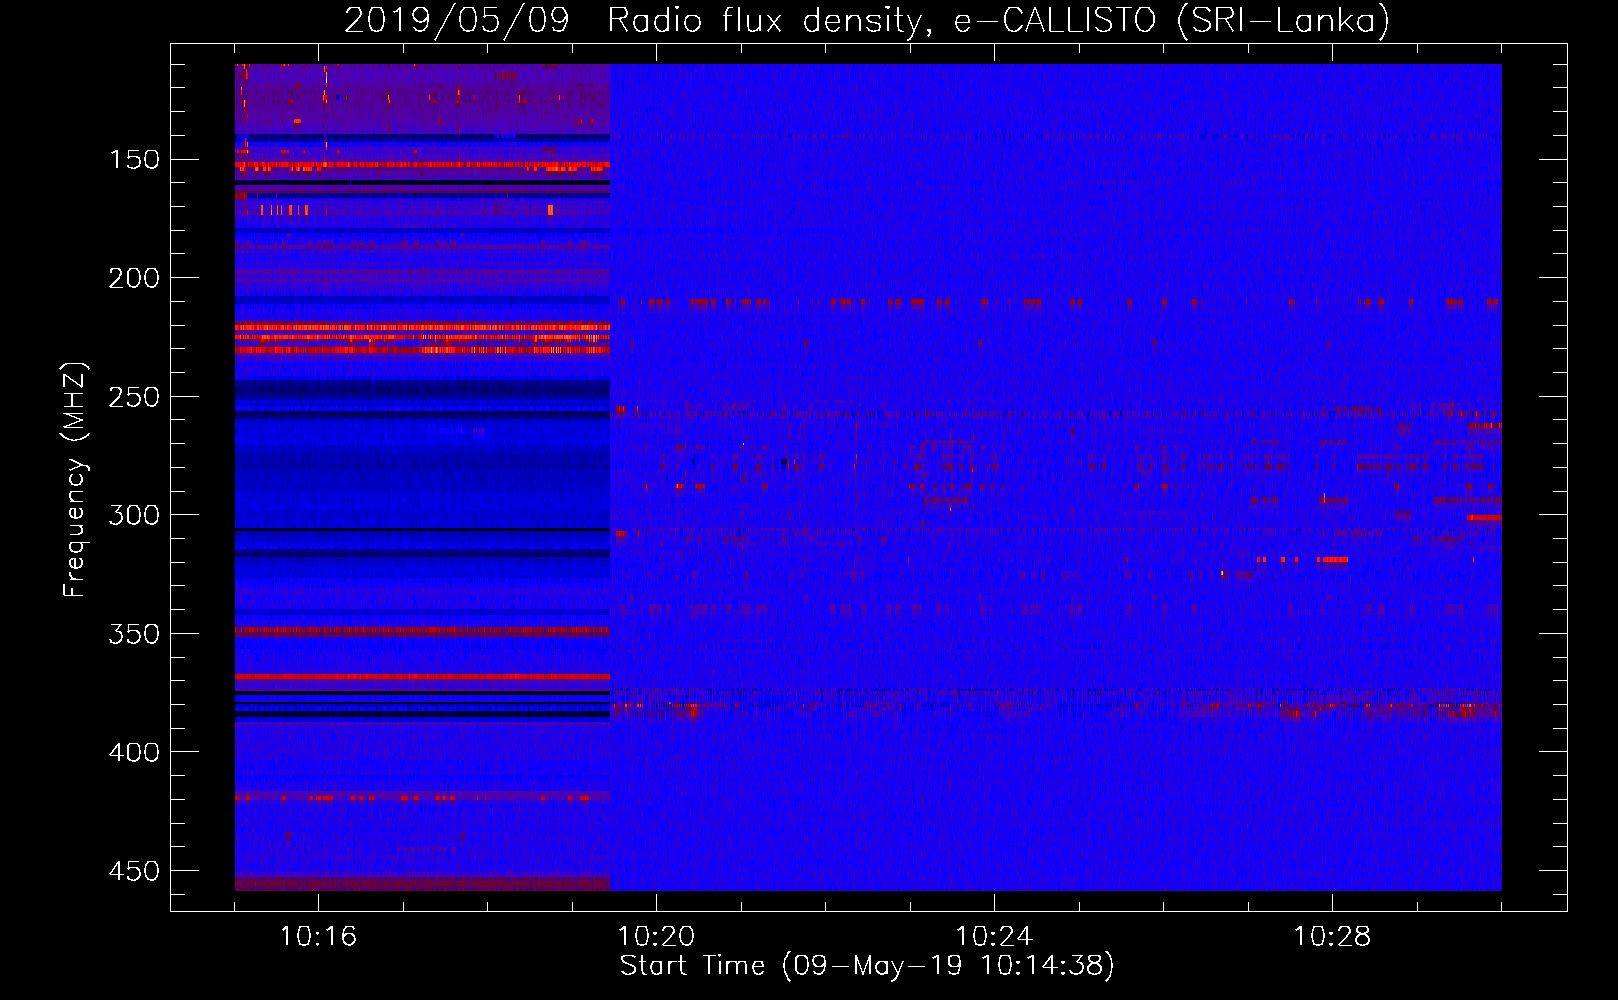Click the 300 frequency tick label
The image size is (1618, 1000).
point(134,515)
